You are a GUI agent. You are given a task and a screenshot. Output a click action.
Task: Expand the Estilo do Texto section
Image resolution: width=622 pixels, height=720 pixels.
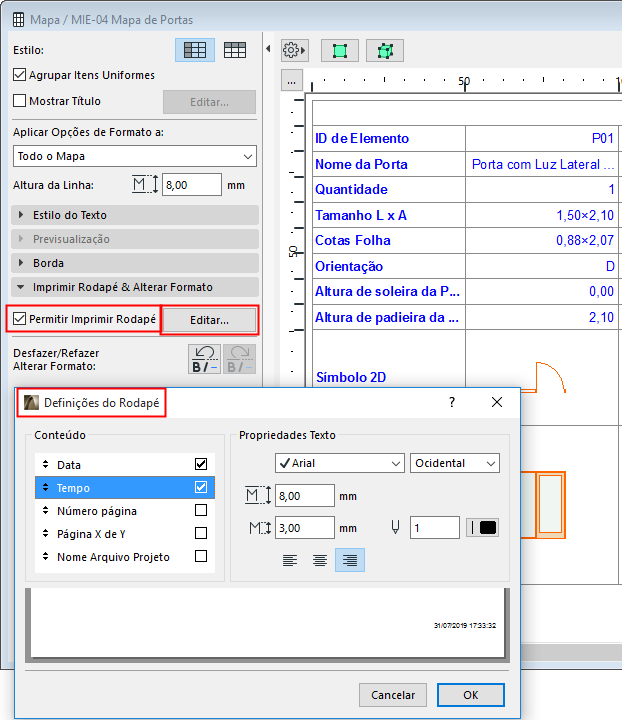[134, 215]
